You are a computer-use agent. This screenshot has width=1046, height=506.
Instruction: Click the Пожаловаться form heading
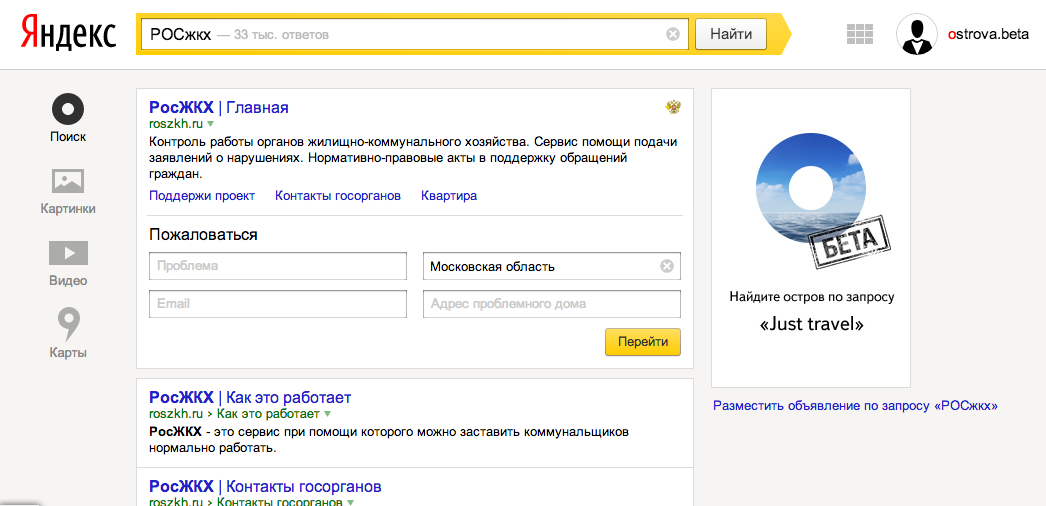[203, 235]
